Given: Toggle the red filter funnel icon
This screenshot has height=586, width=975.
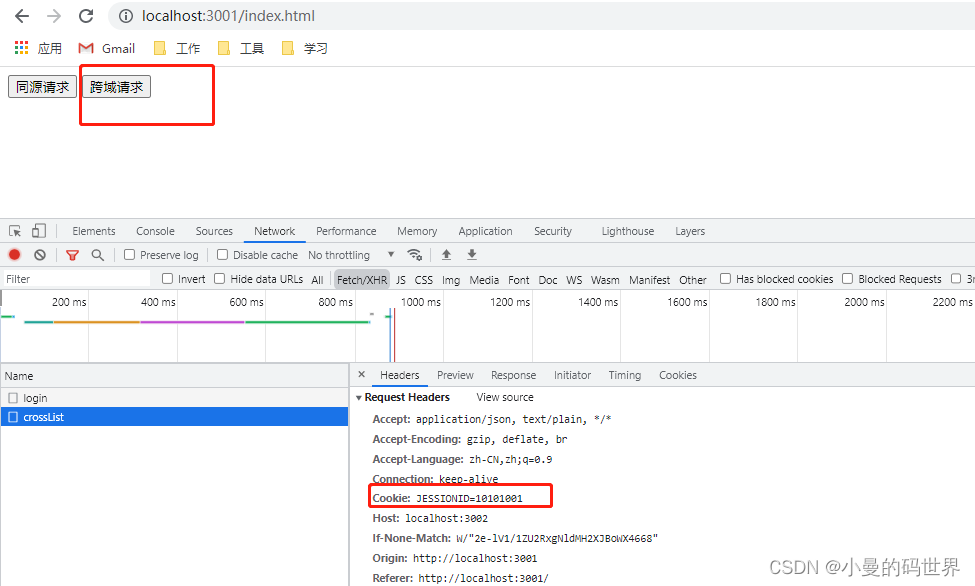Looking at the screenshot, I should [x=72, y=255].
